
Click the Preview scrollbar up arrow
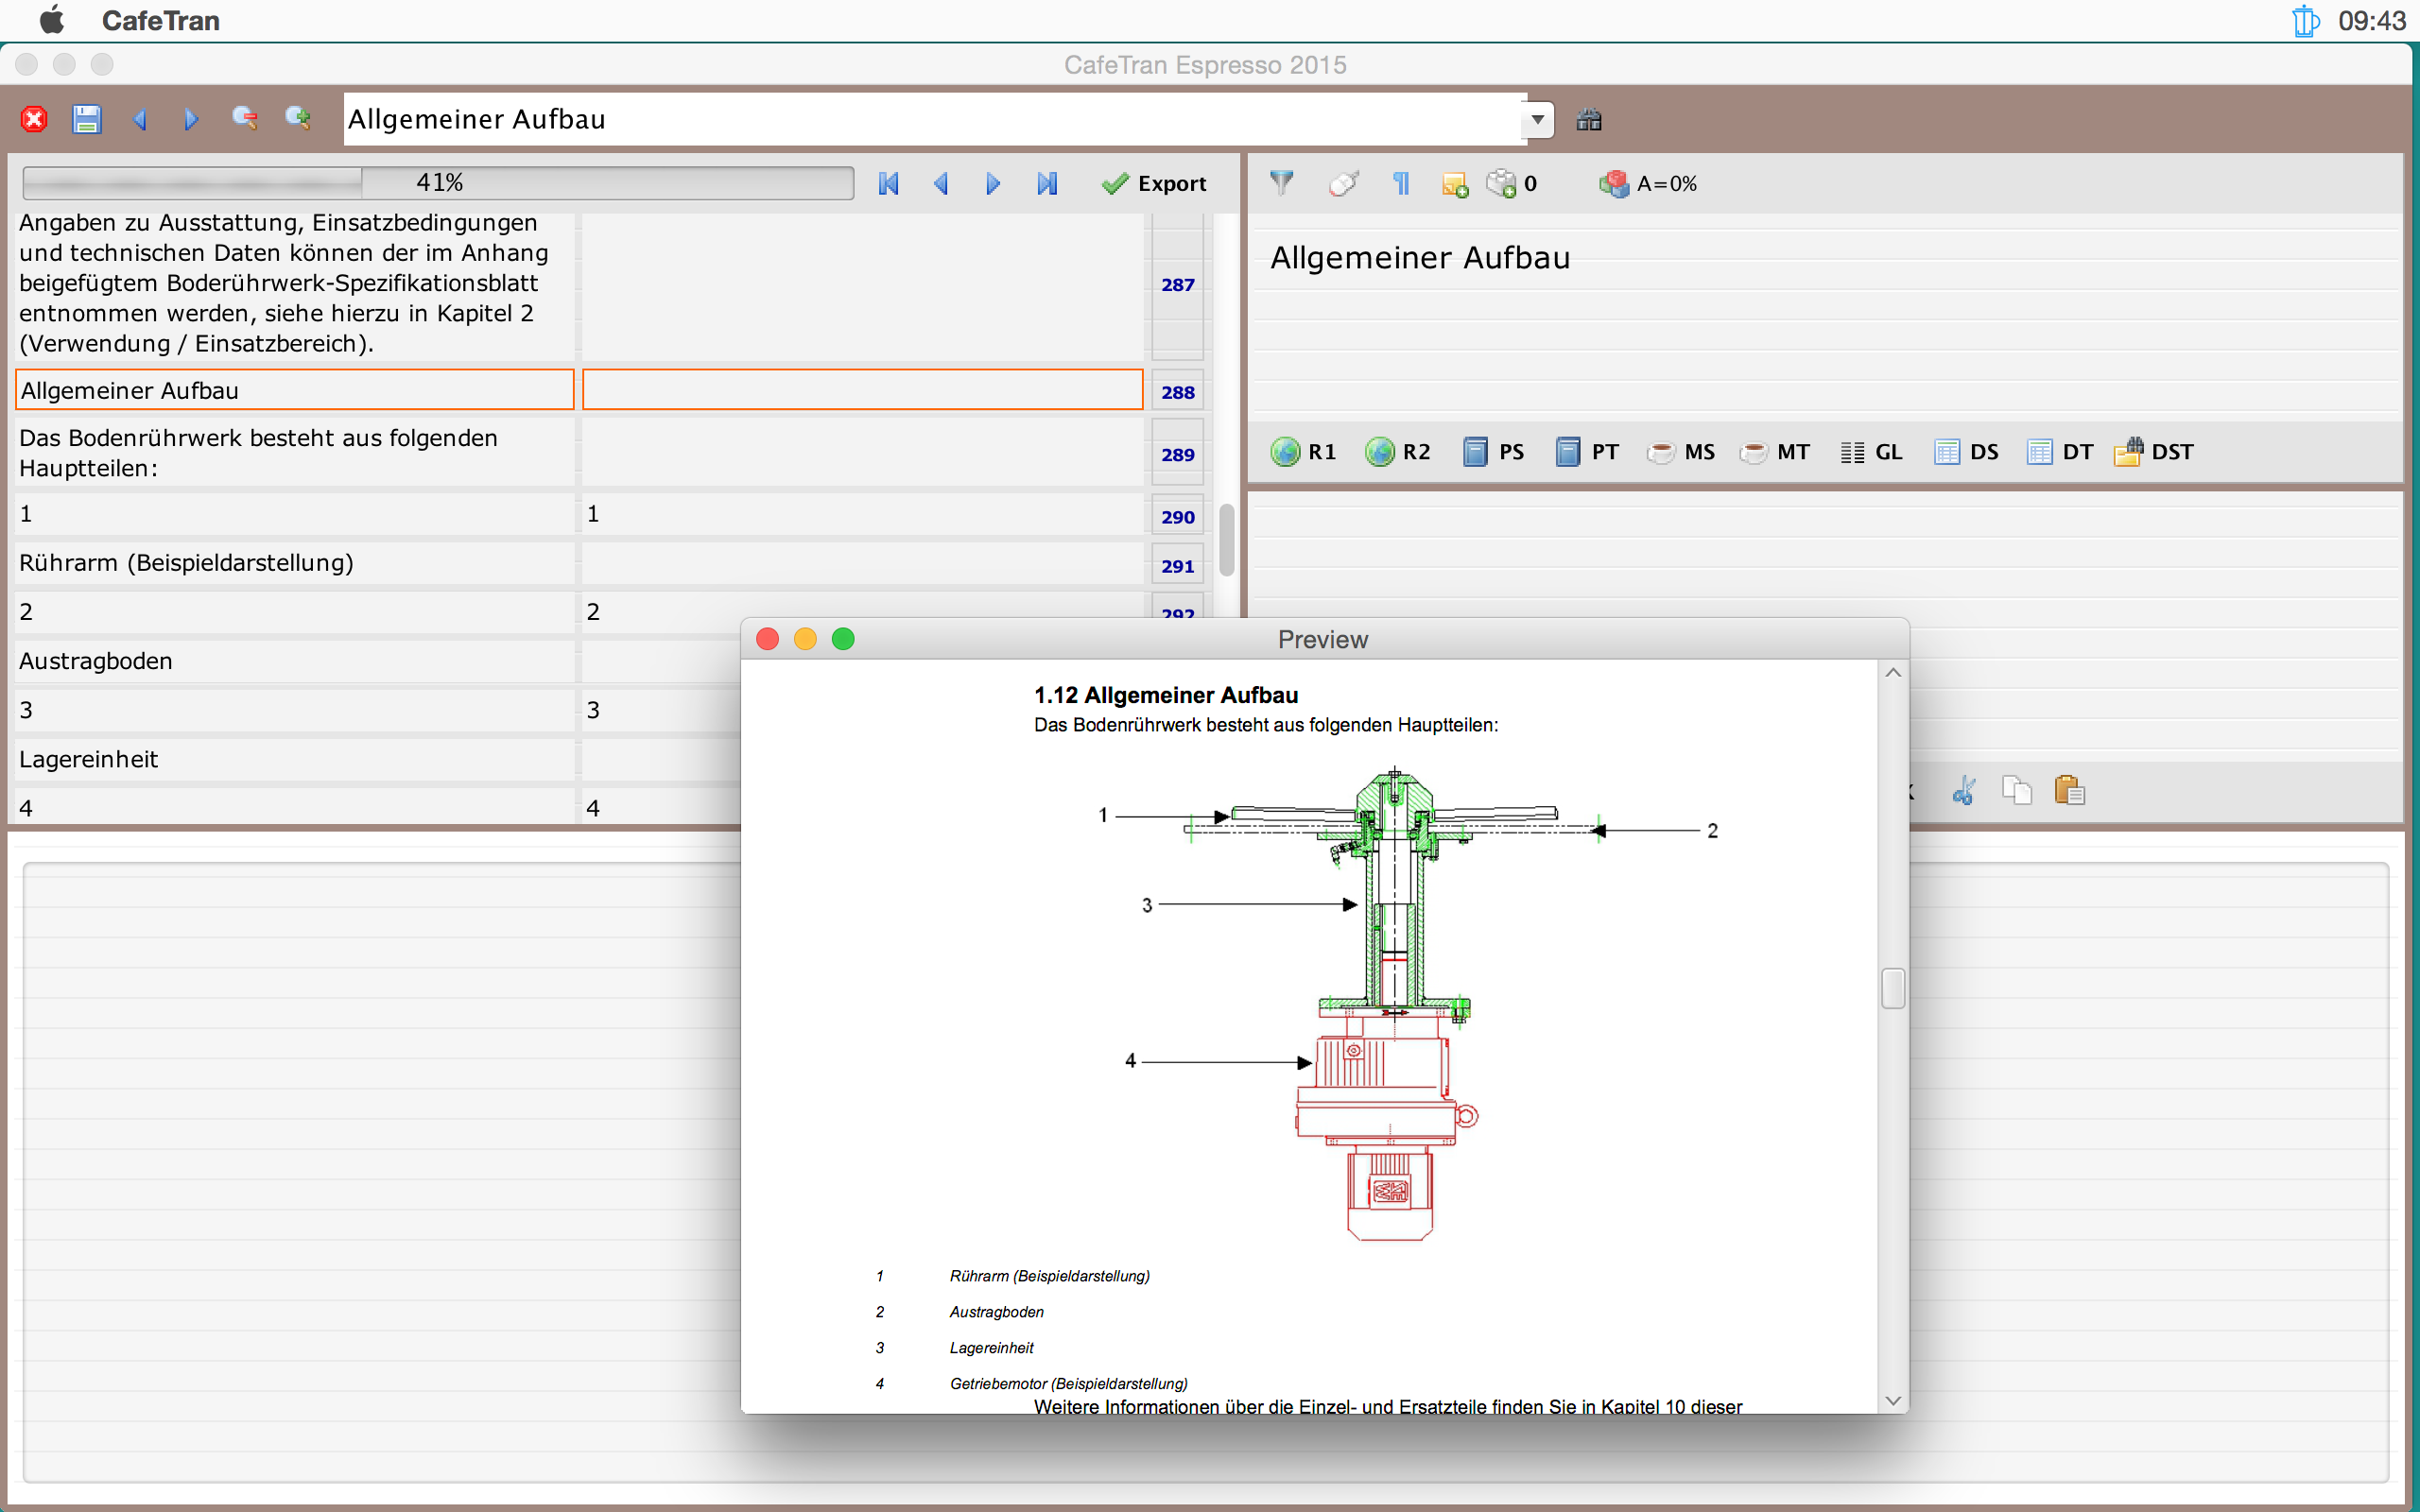1892,673
